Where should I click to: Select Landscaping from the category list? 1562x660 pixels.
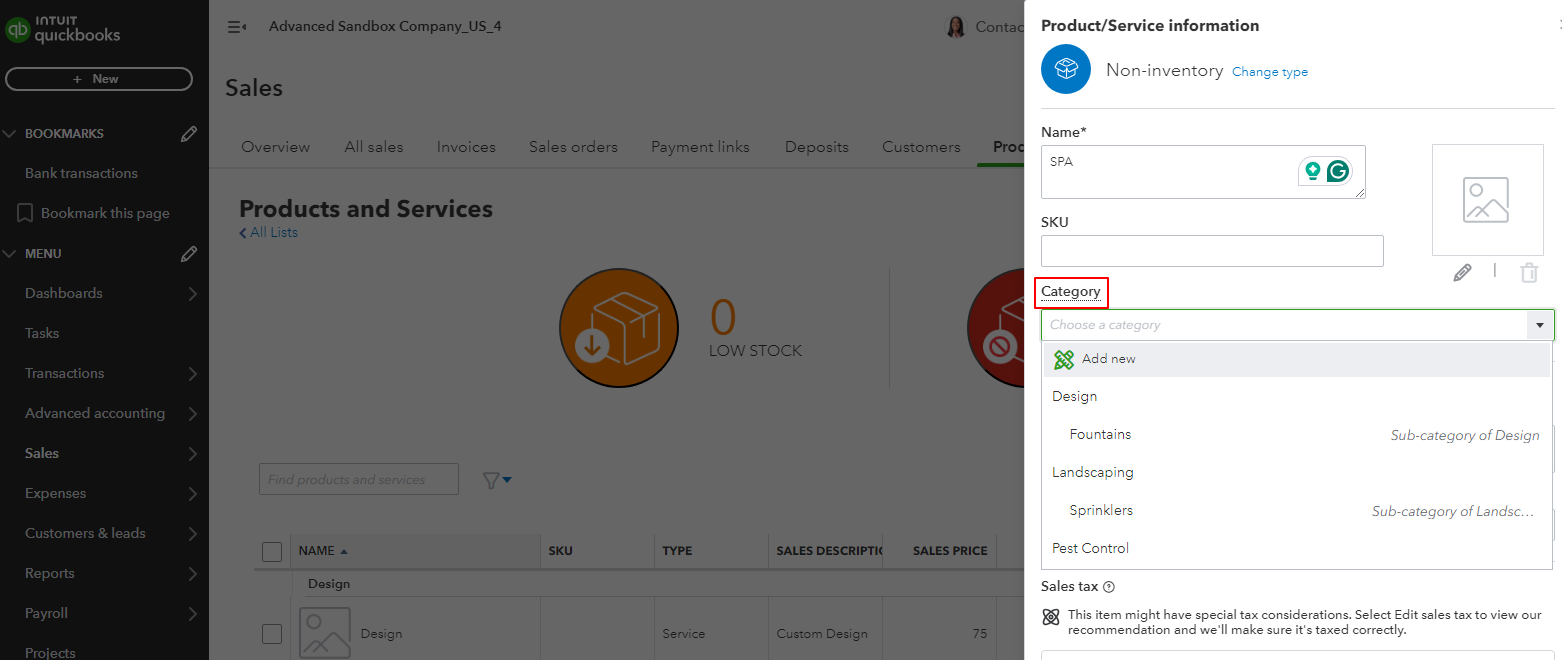point(1092,472)
